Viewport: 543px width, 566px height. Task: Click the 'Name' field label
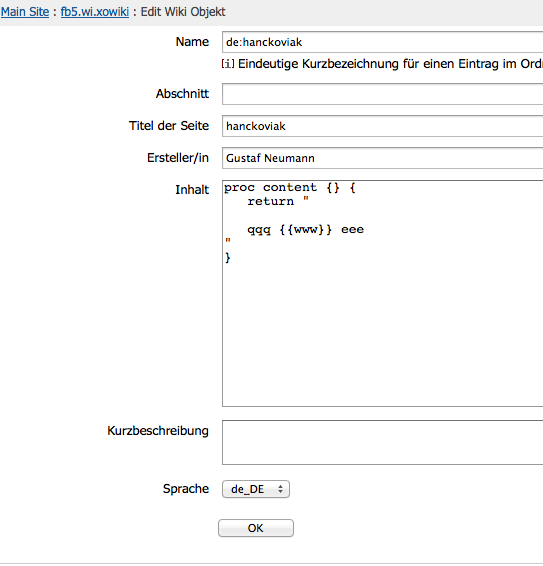click(192, 42)
